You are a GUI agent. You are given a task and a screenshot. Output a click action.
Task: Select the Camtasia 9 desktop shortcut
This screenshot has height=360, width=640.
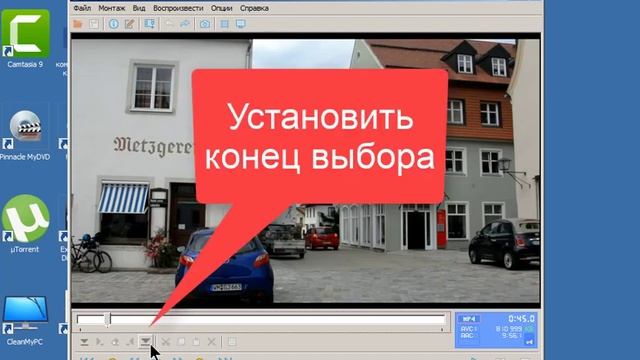[x=25, y=39]
